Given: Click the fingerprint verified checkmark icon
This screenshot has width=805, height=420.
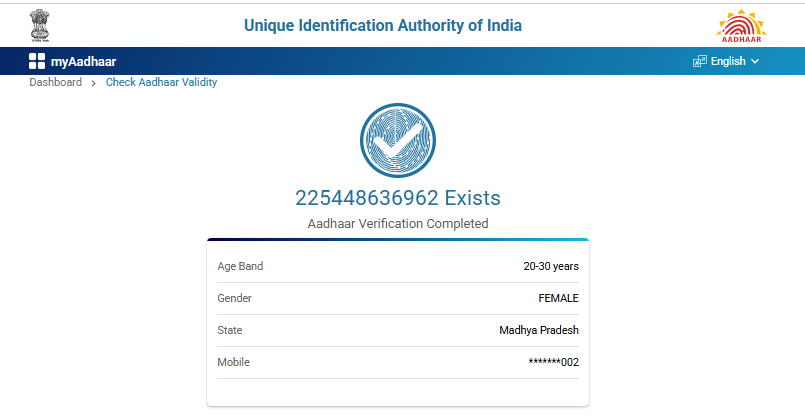Looking at the screenshot, I should coord(397,142).
